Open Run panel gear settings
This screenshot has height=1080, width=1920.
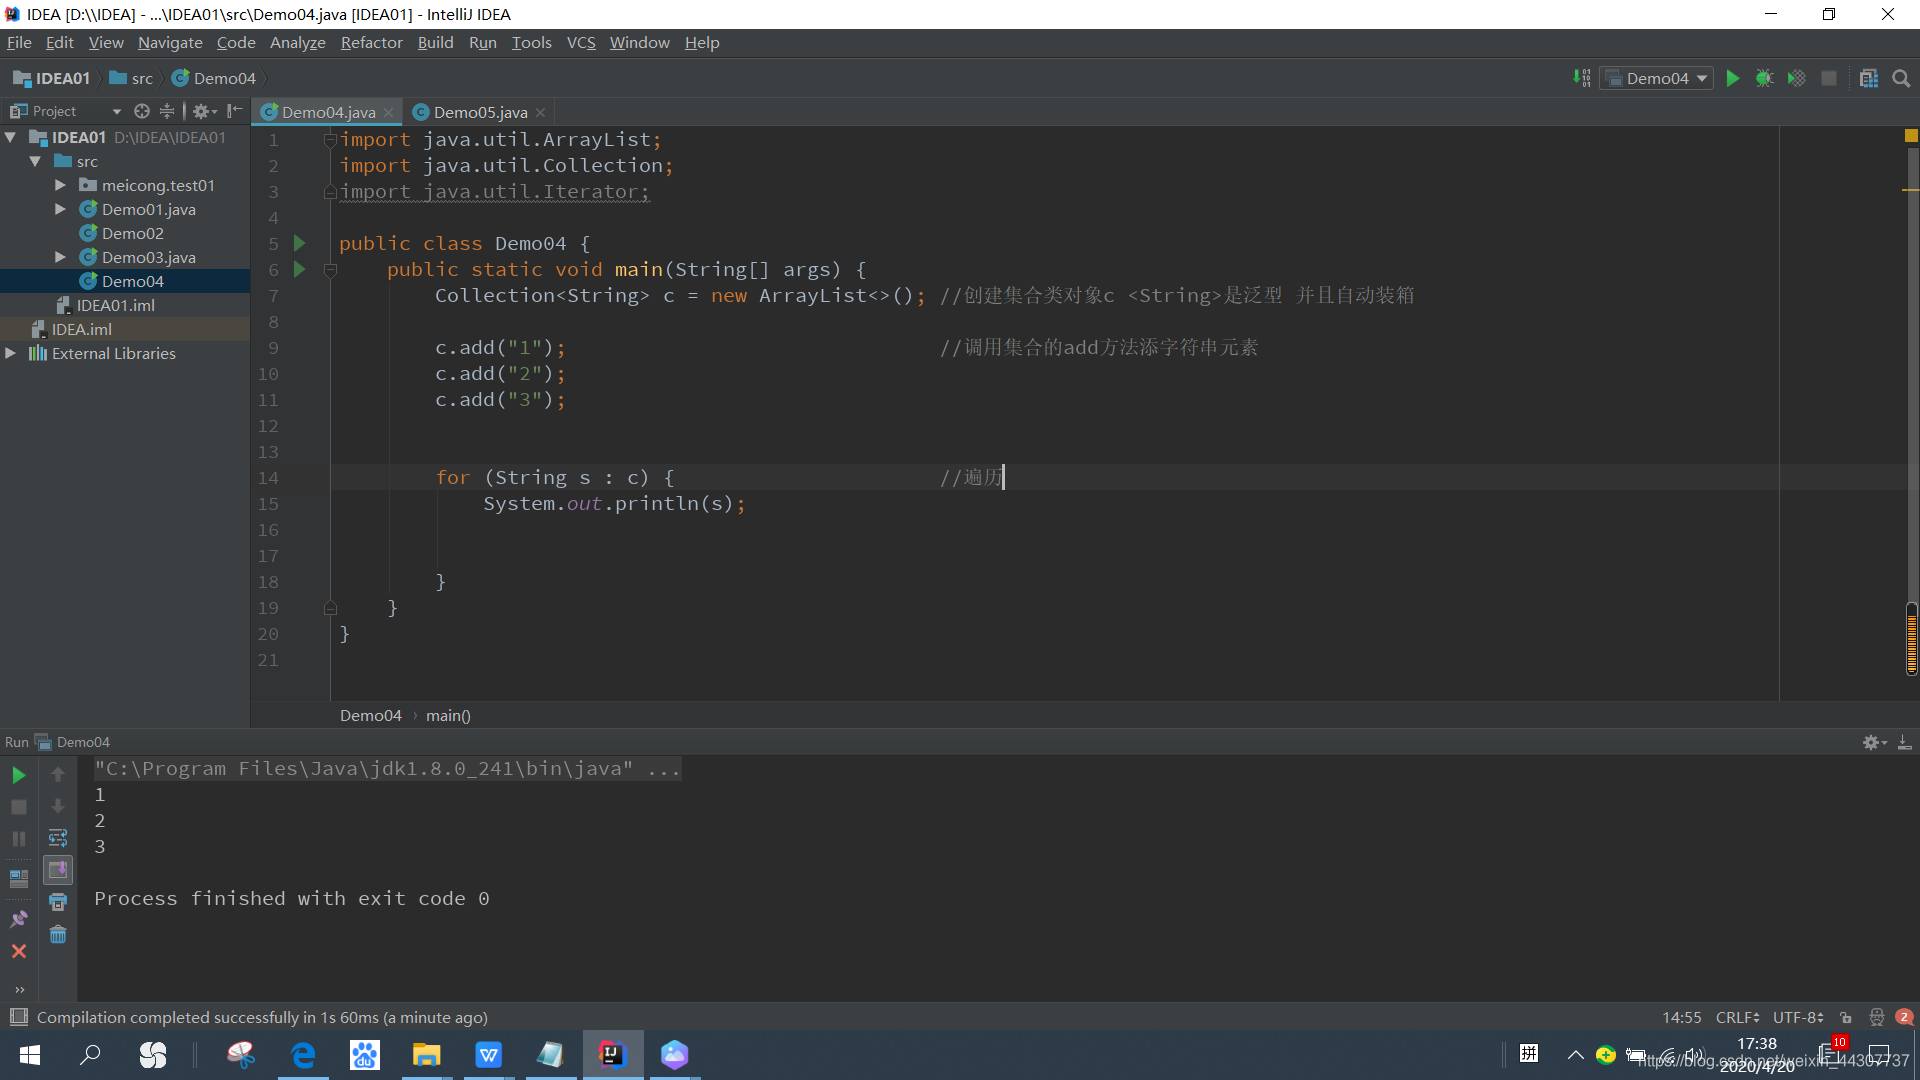[x=1874, y=742]
